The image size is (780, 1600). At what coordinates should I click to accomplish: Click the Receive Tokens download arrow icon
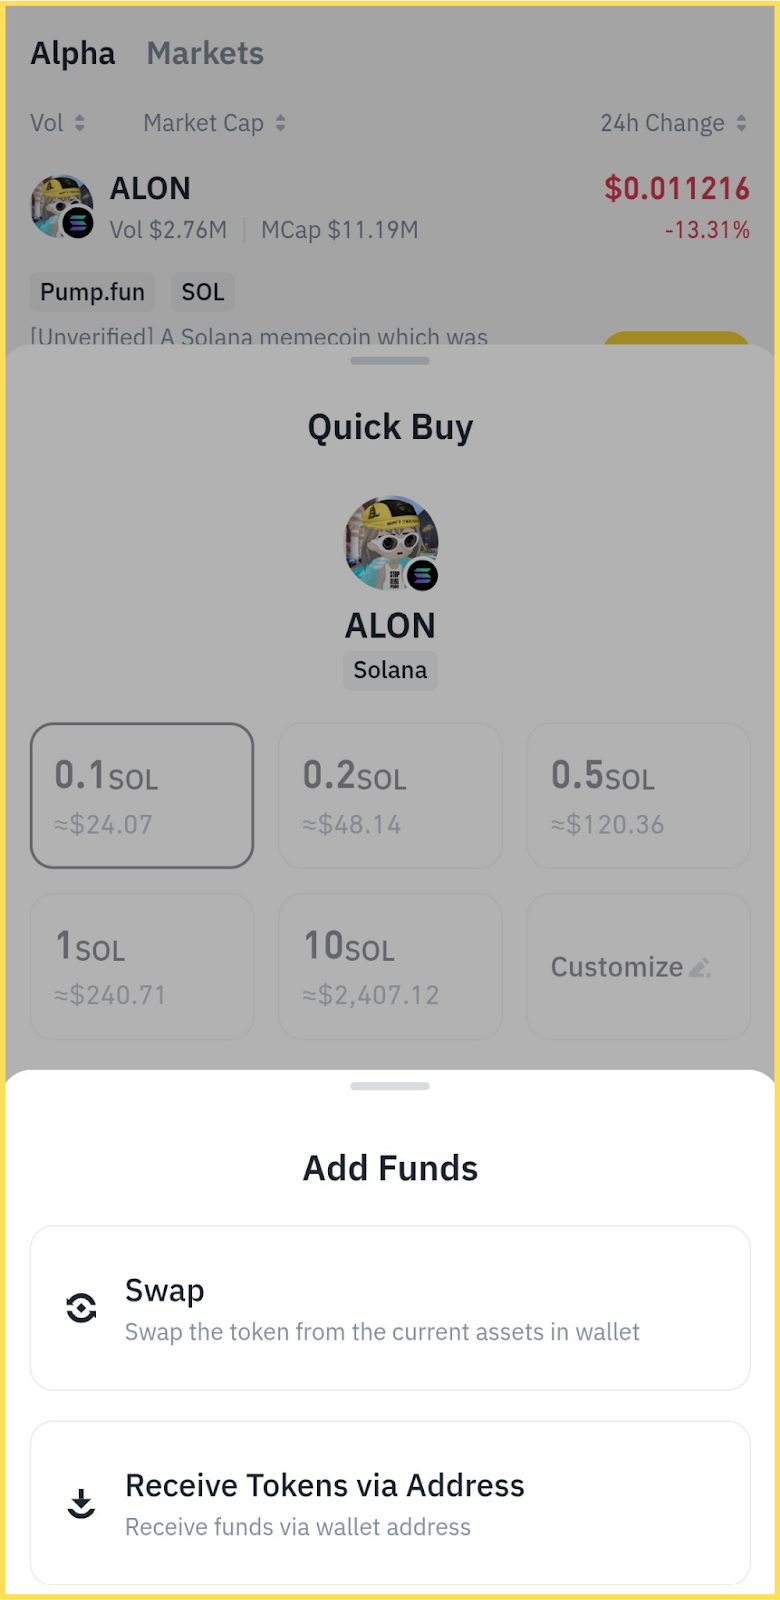point(81,1503)
